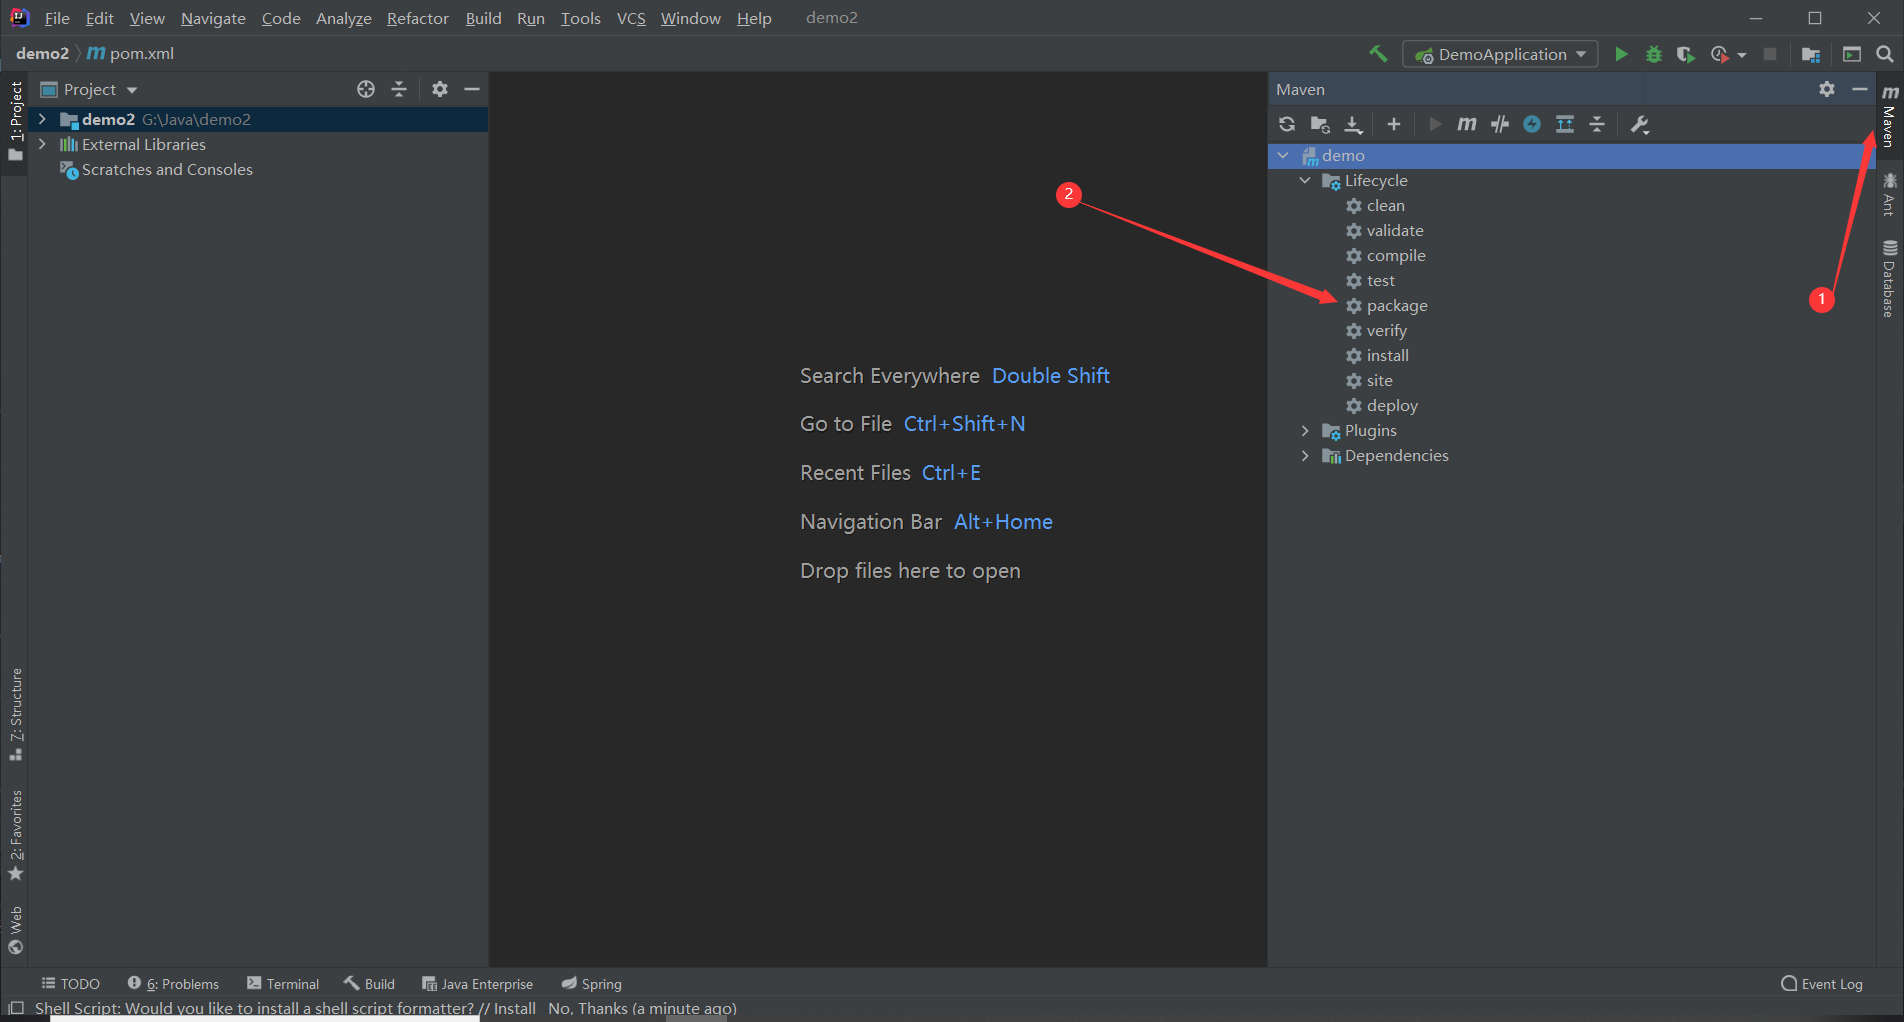This screenshot has width=1904, height=1022.
Task: Collapse all in the Project panel
Action: pyautogui.click(x=399, y=89)
